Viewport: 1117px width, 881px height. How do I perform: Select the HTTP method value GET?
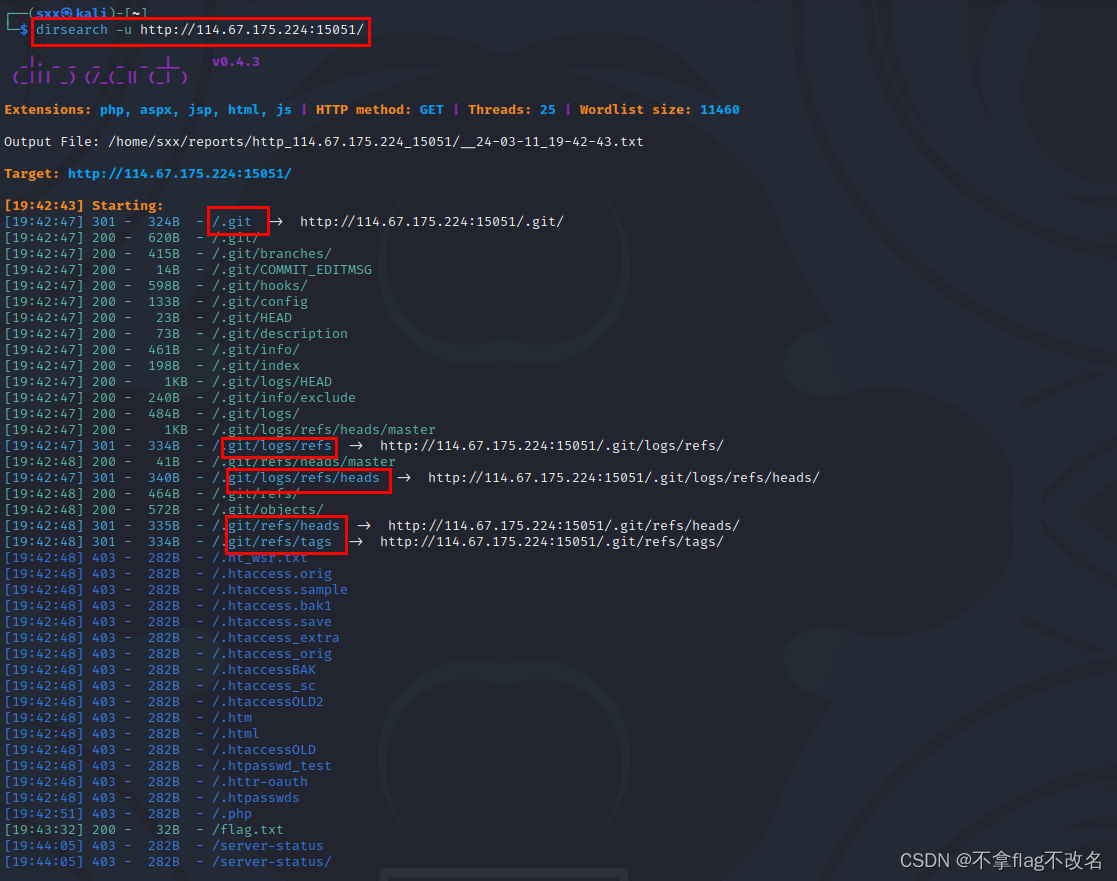coord(432,110)
